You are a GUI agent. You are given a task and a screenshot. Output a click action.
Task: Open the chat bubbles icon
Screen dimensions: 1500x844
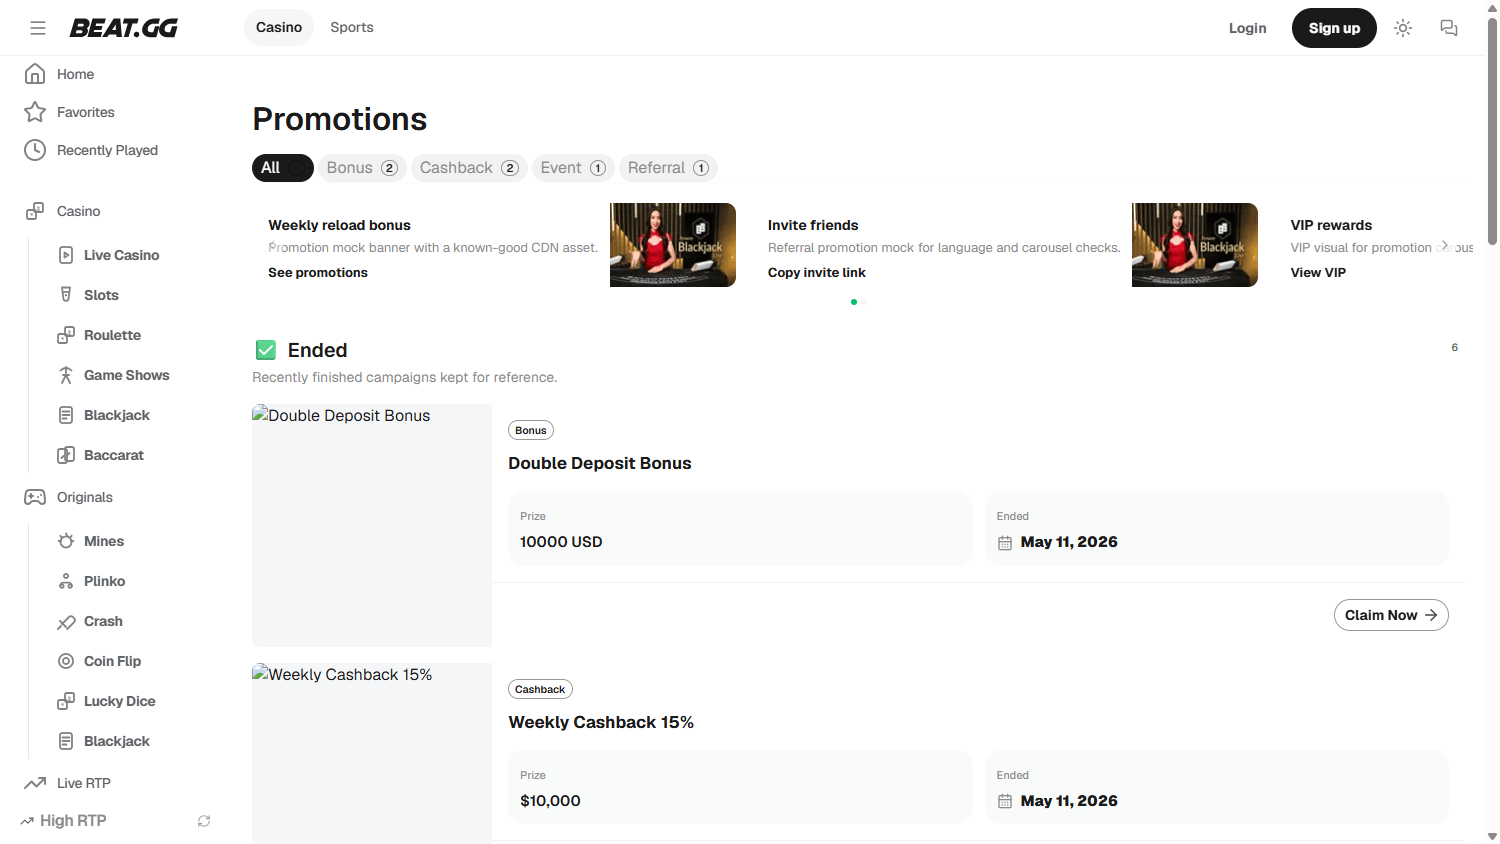(x=1448, y=28)
